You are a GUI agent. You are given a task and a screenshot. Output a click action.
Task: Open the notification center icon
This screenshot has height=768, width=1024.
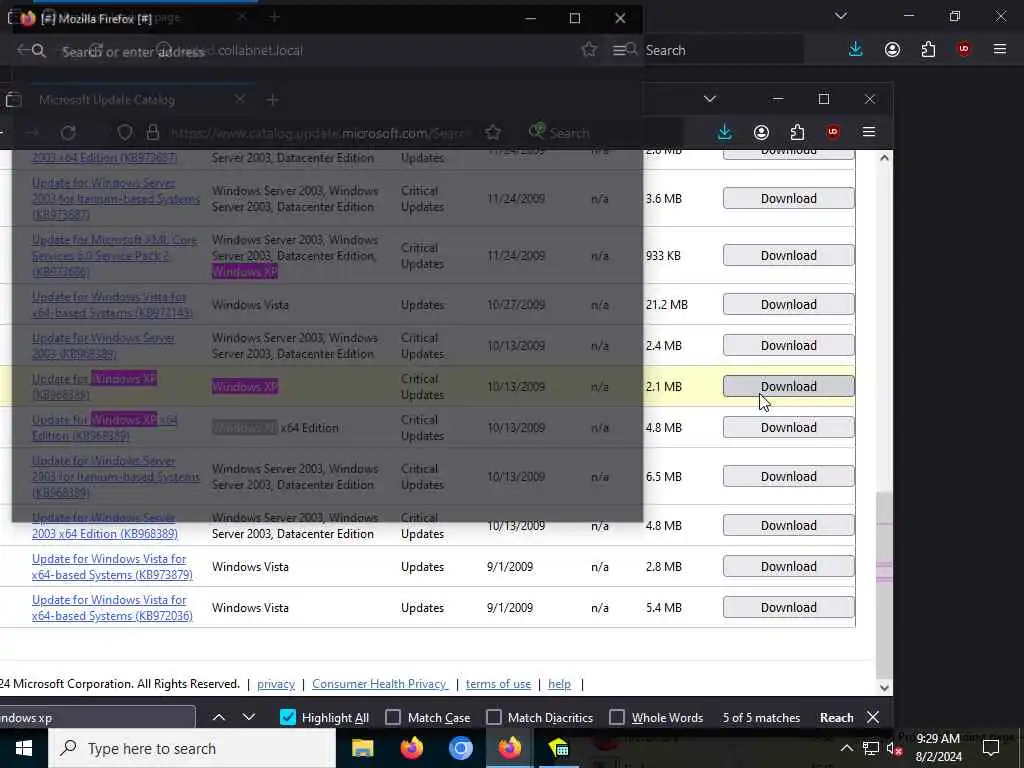point(991,748)
